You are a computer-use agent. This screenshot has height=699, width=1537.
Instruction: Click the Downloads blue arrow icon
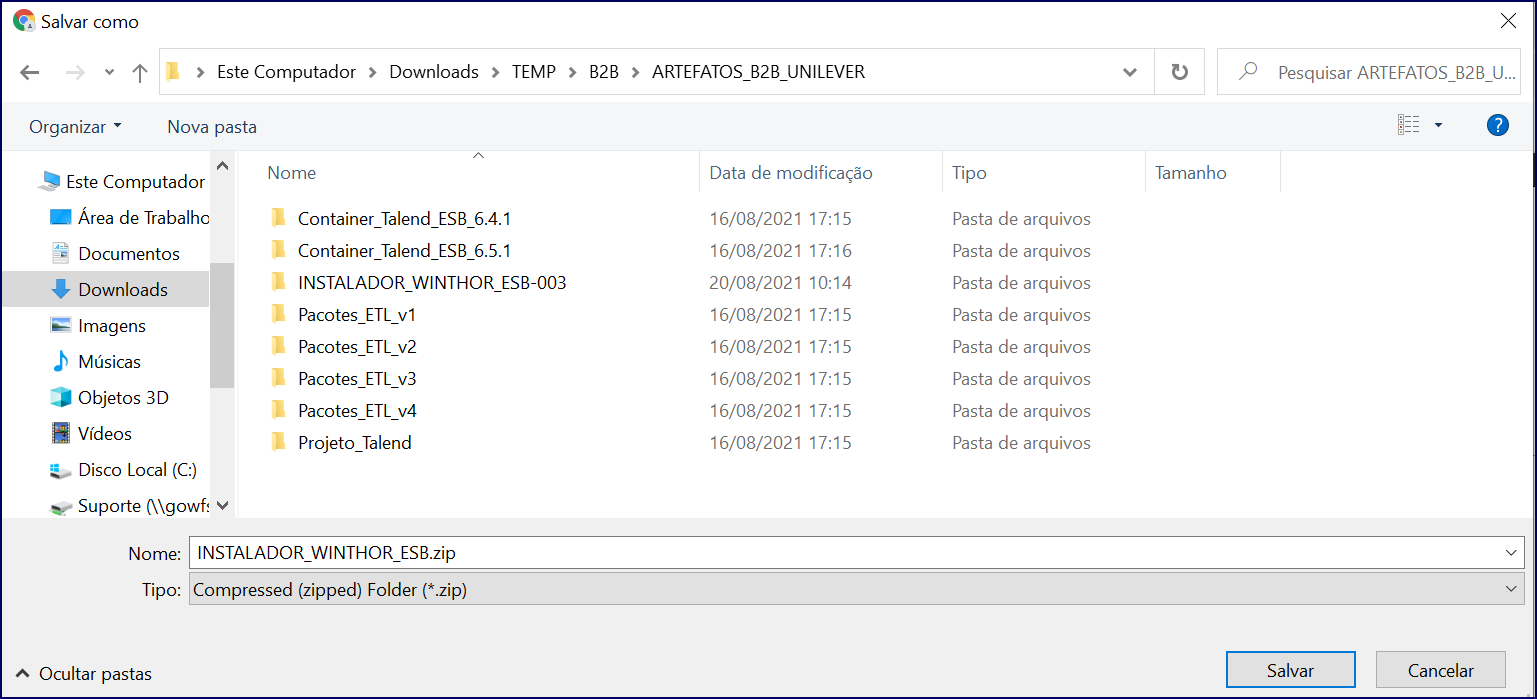point(61,290)
